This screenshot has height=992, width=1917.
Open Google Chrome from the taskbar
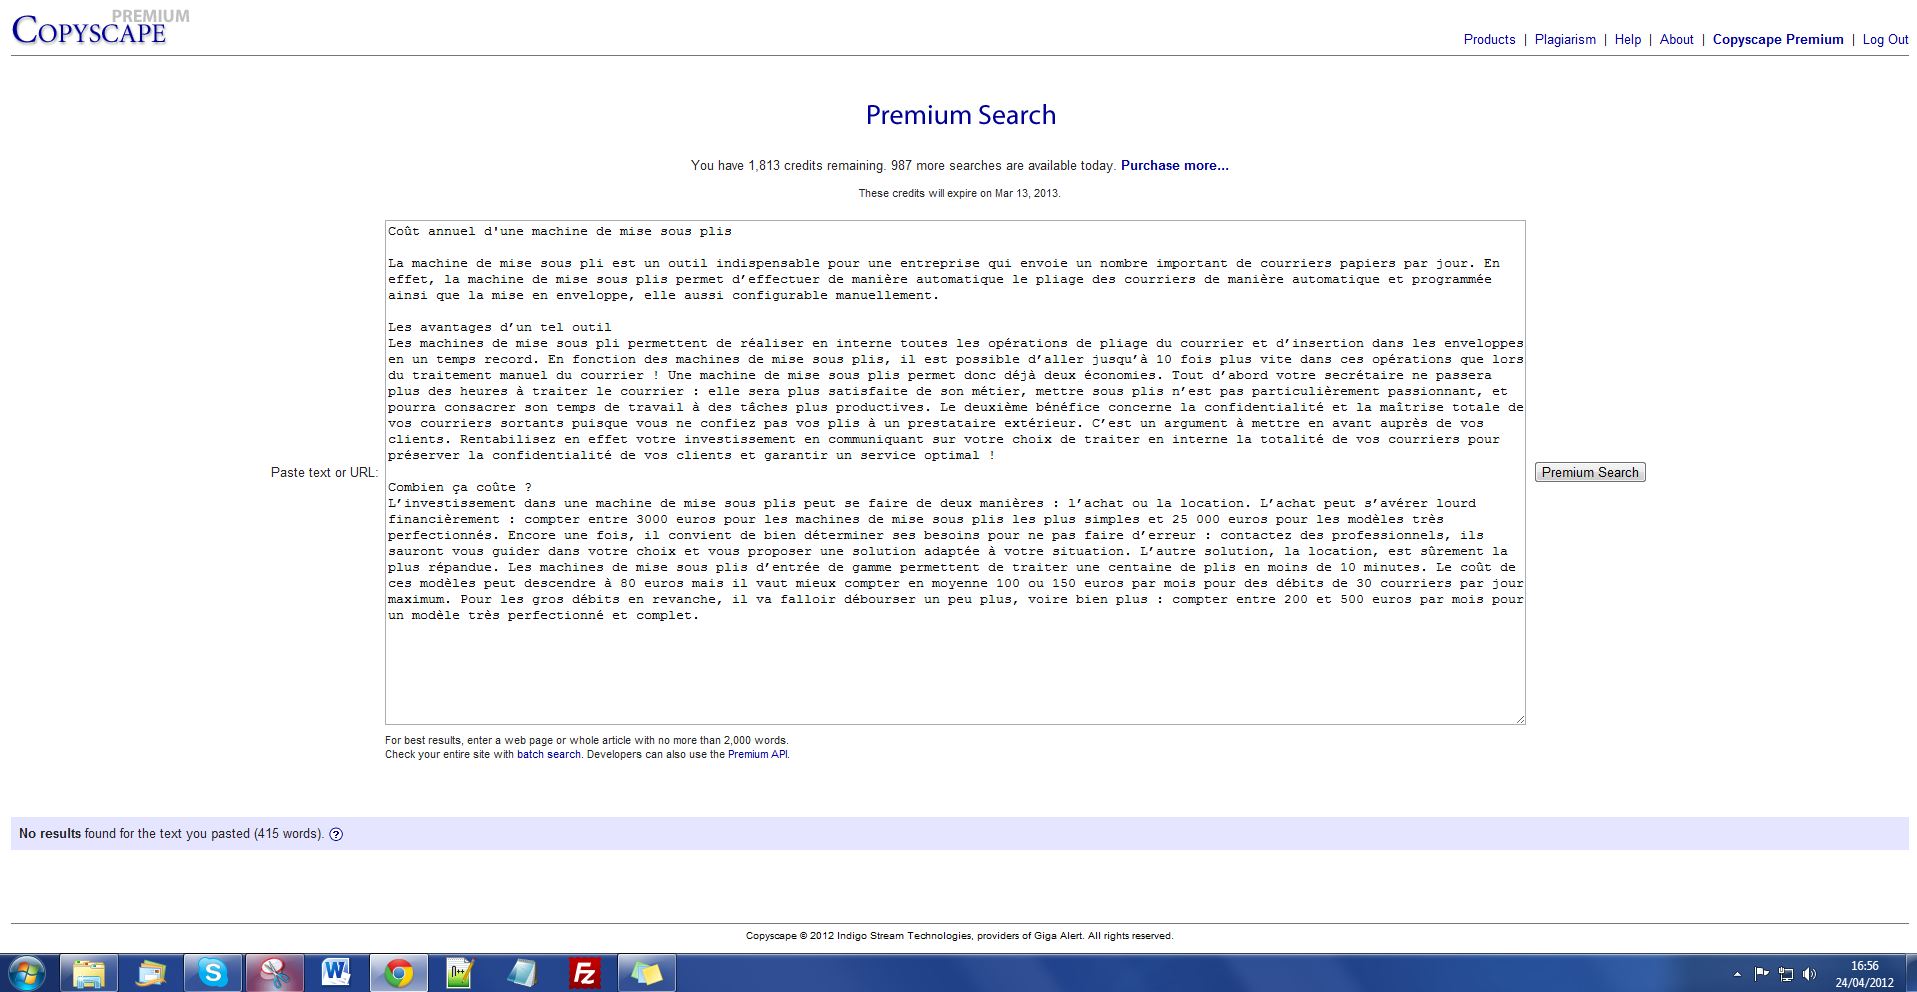[399, 973]
